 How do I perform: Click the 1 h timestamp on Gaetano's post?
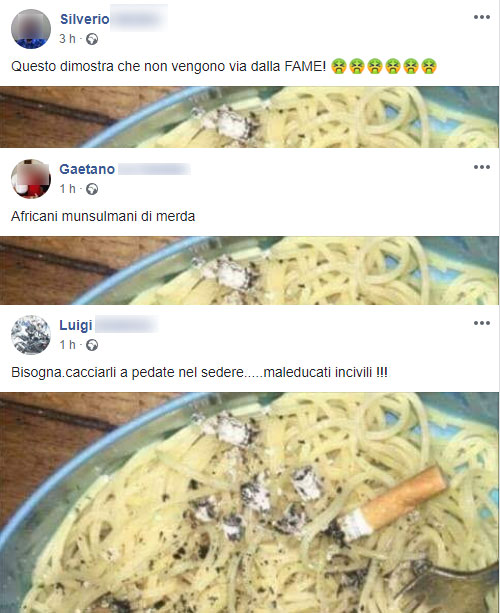67,189
